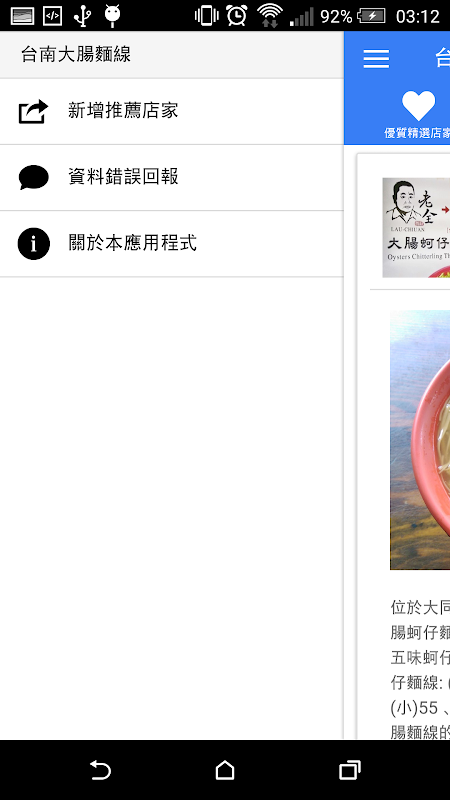
Task: Select 新增推薦店家 menu entry
Action: [x=171, y=111]
